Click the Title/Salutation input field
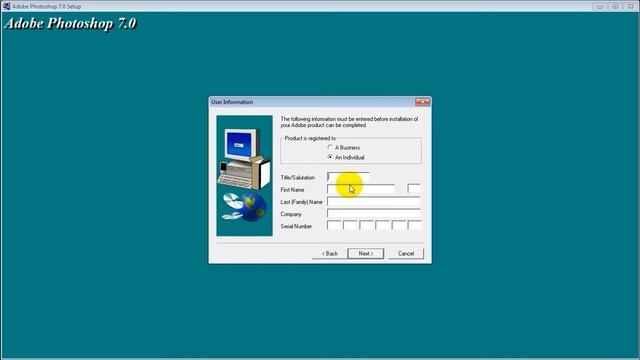 point(349,177)
